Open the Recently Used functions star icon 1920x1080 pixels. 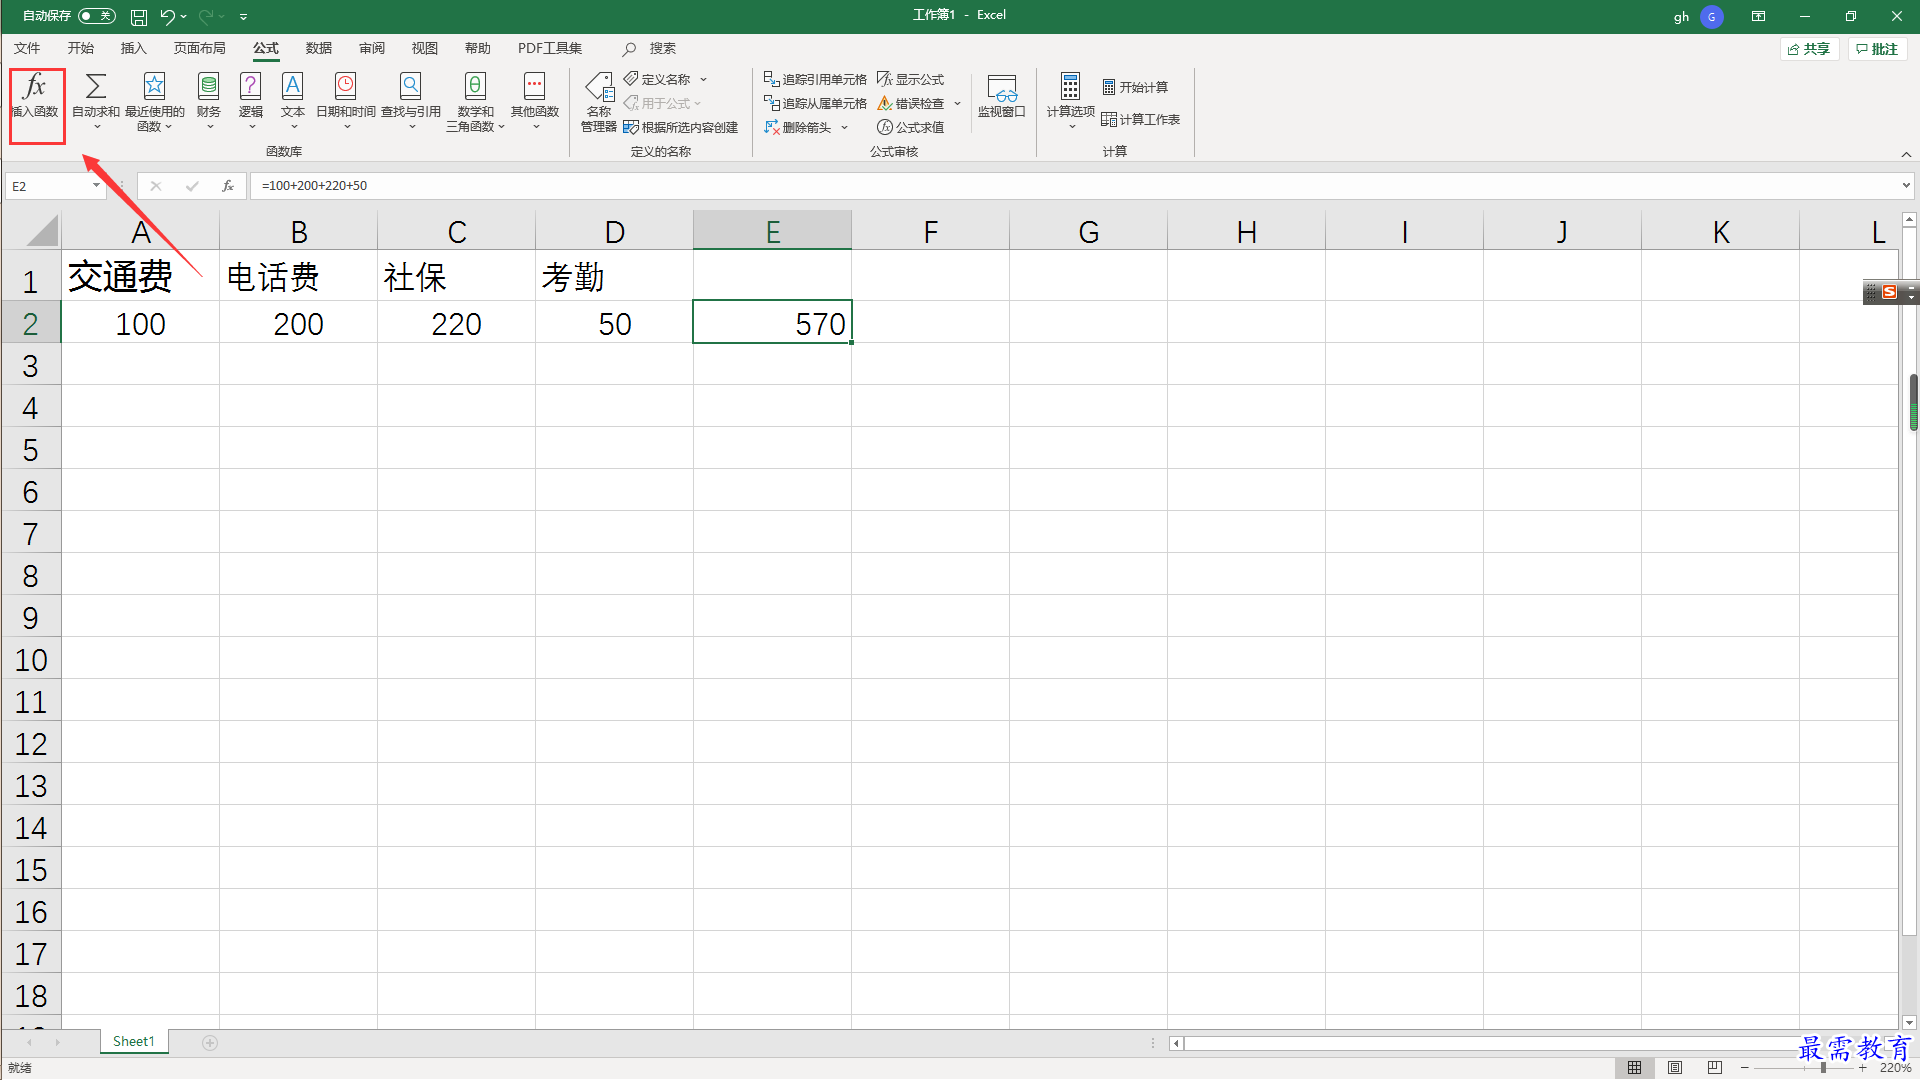click(154, 100)
